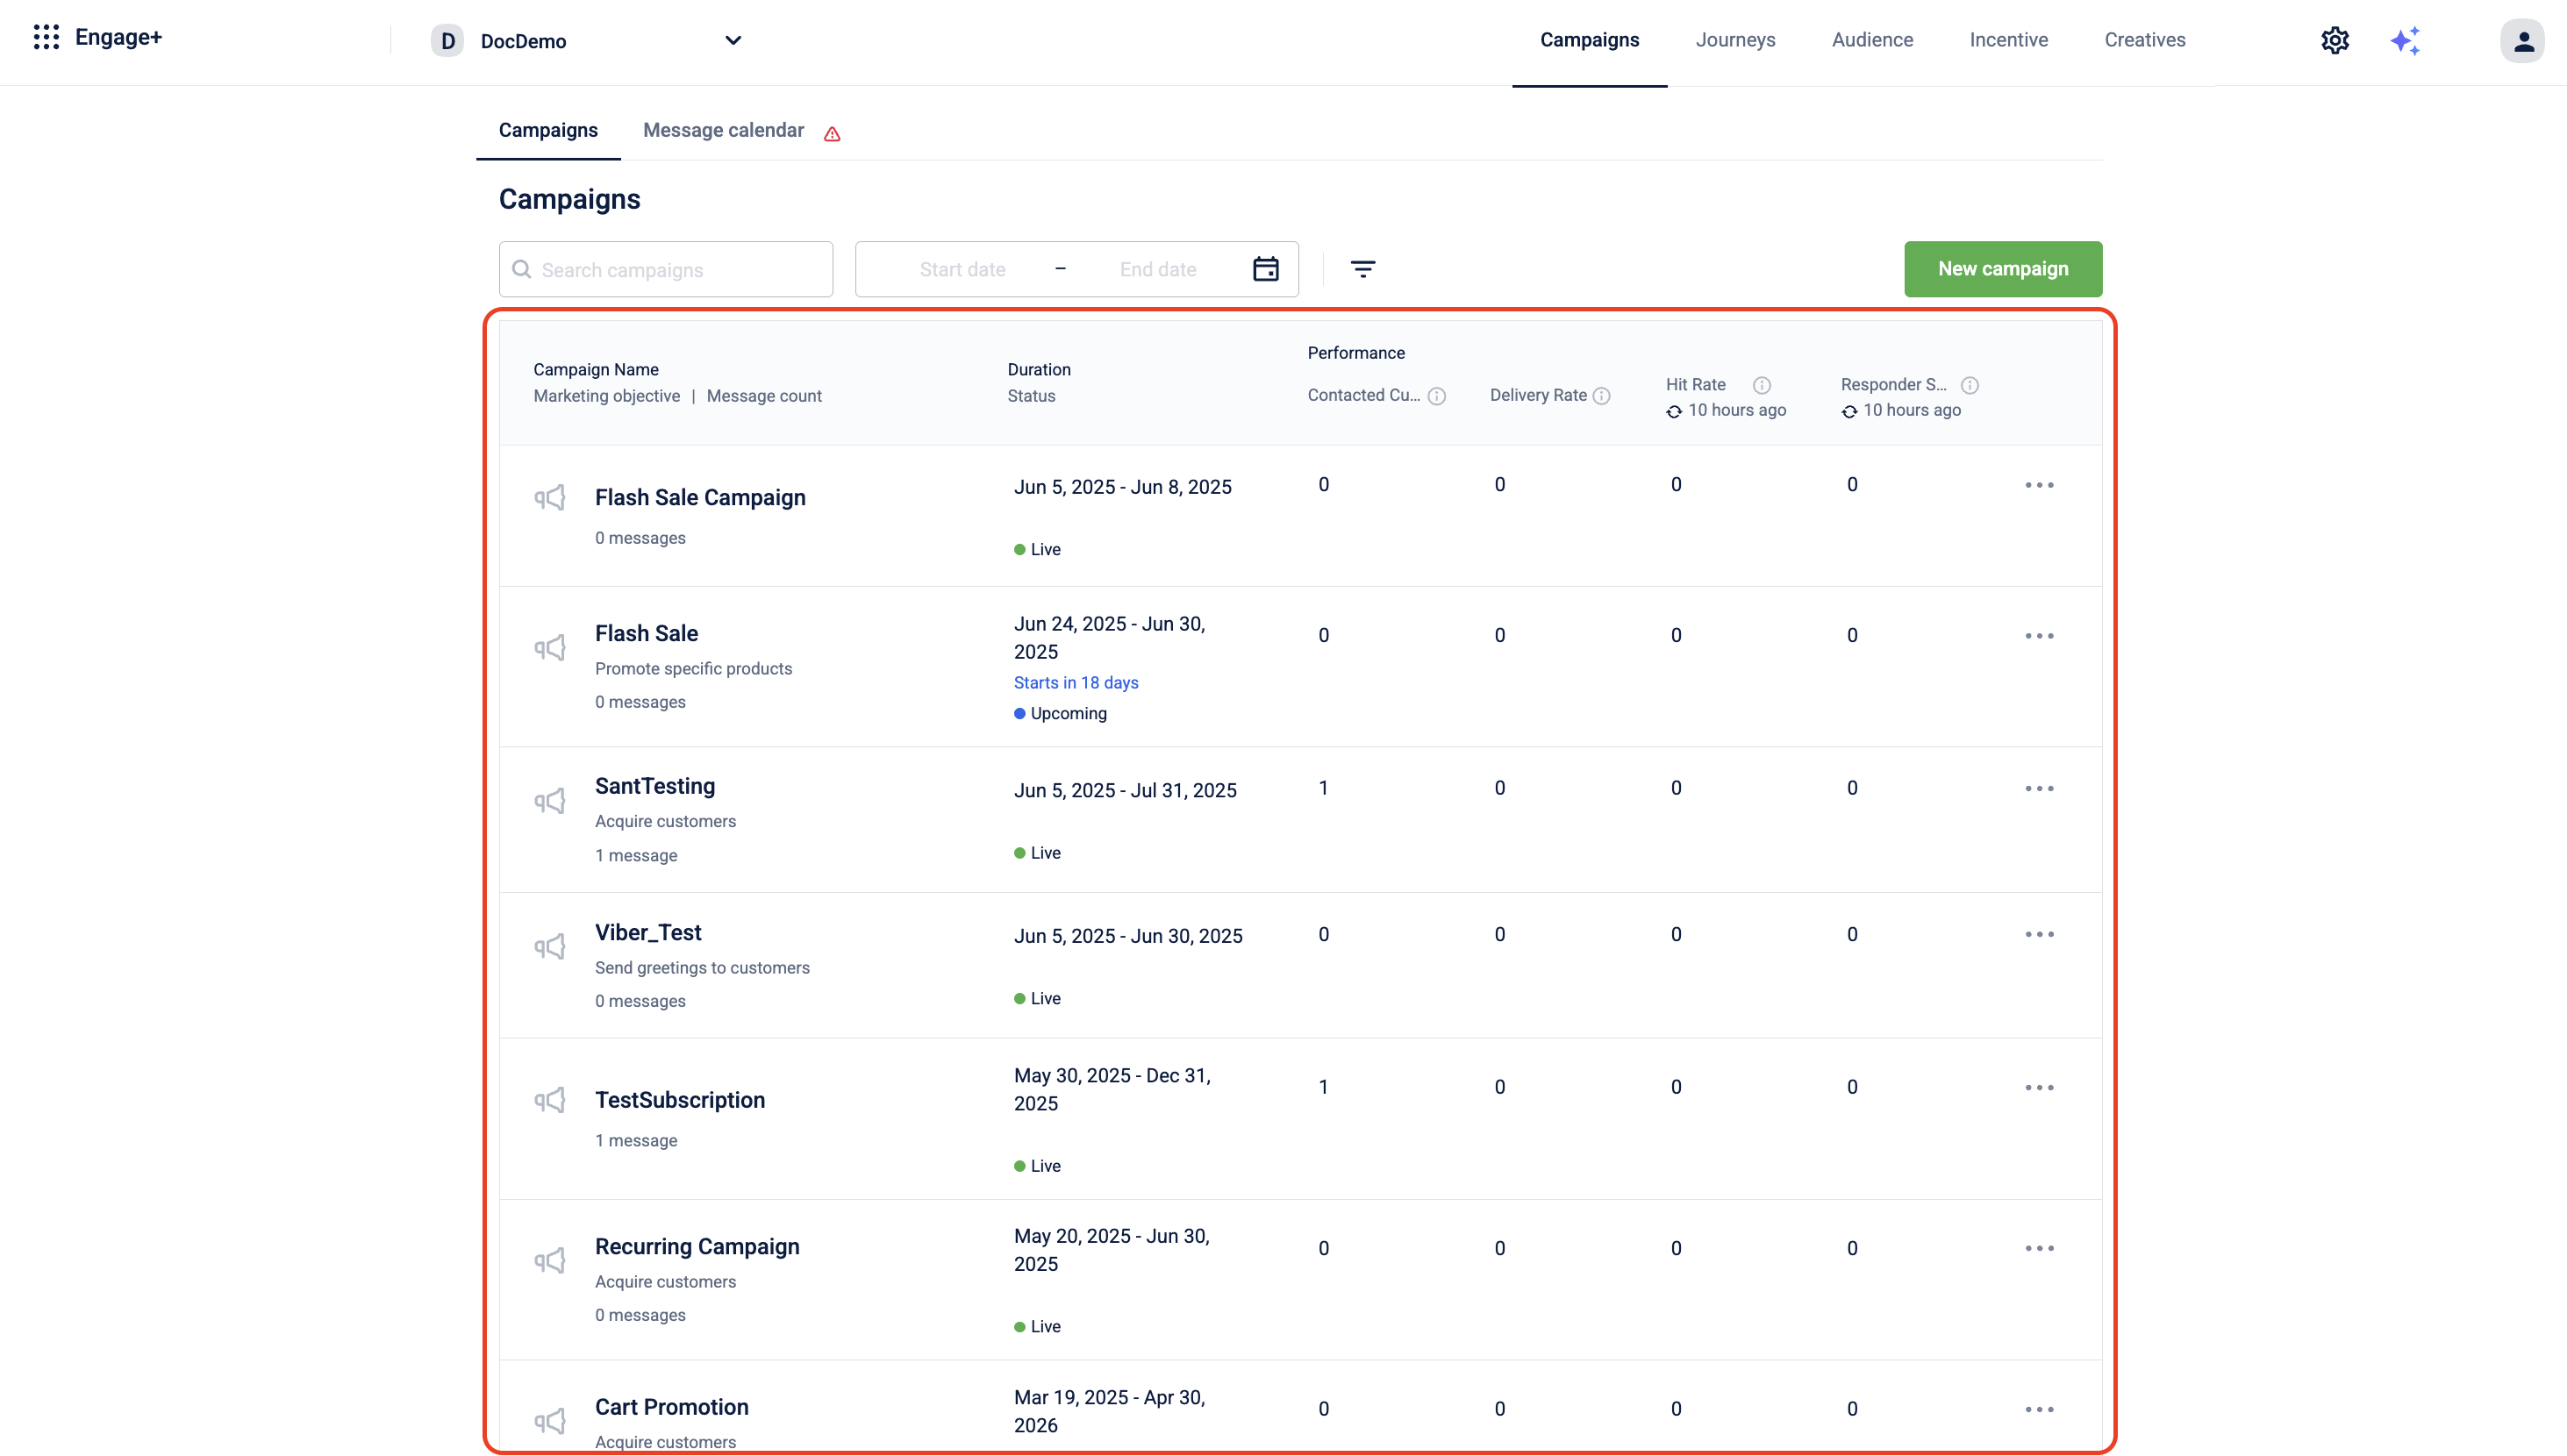Image resolution: width=2567 pixels, height=1456 pixels.
Task: Open the app launcher grid icon
Action: pyautogui.click(x=46, y=38)
